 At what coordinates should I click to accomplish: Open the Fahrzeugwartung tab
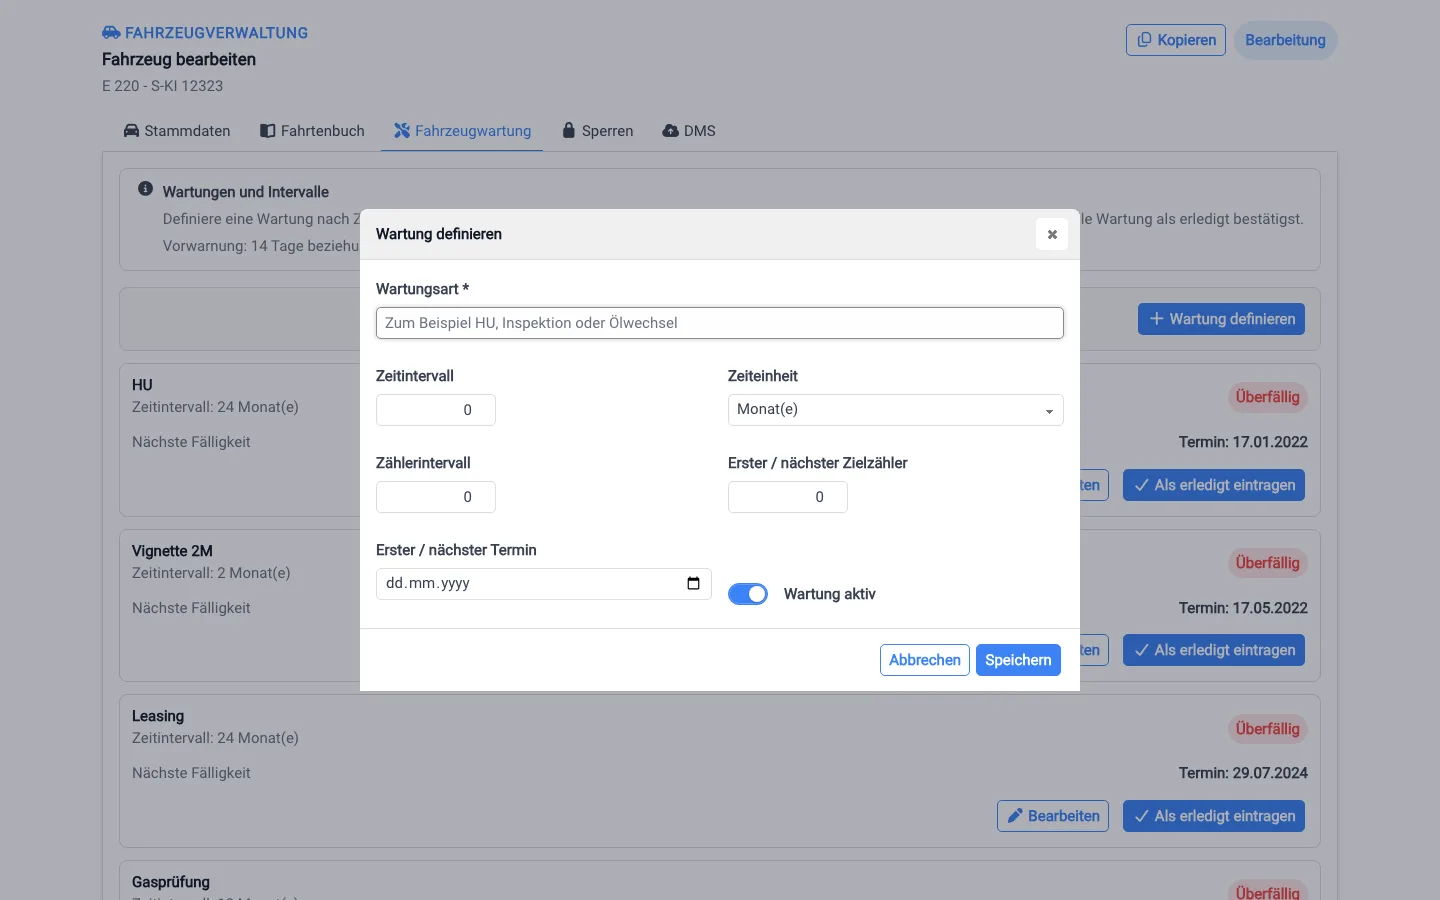(462, 131)
